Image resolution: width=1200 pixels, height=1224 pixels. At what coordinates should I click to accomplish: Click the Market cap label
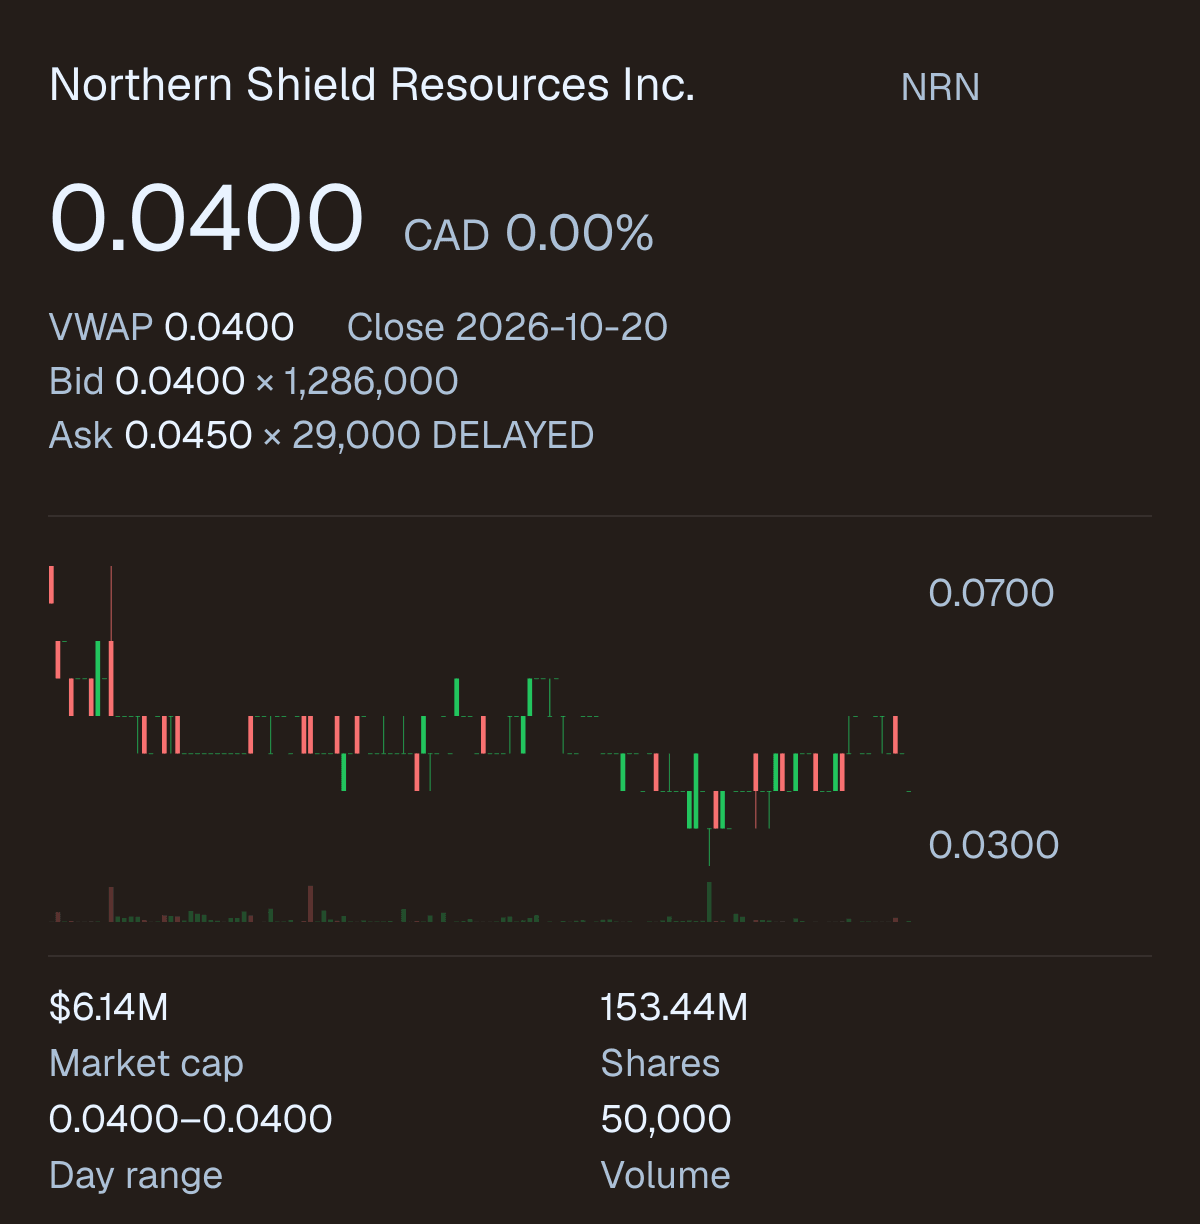pyautogui.click(x=146, y=1063)
